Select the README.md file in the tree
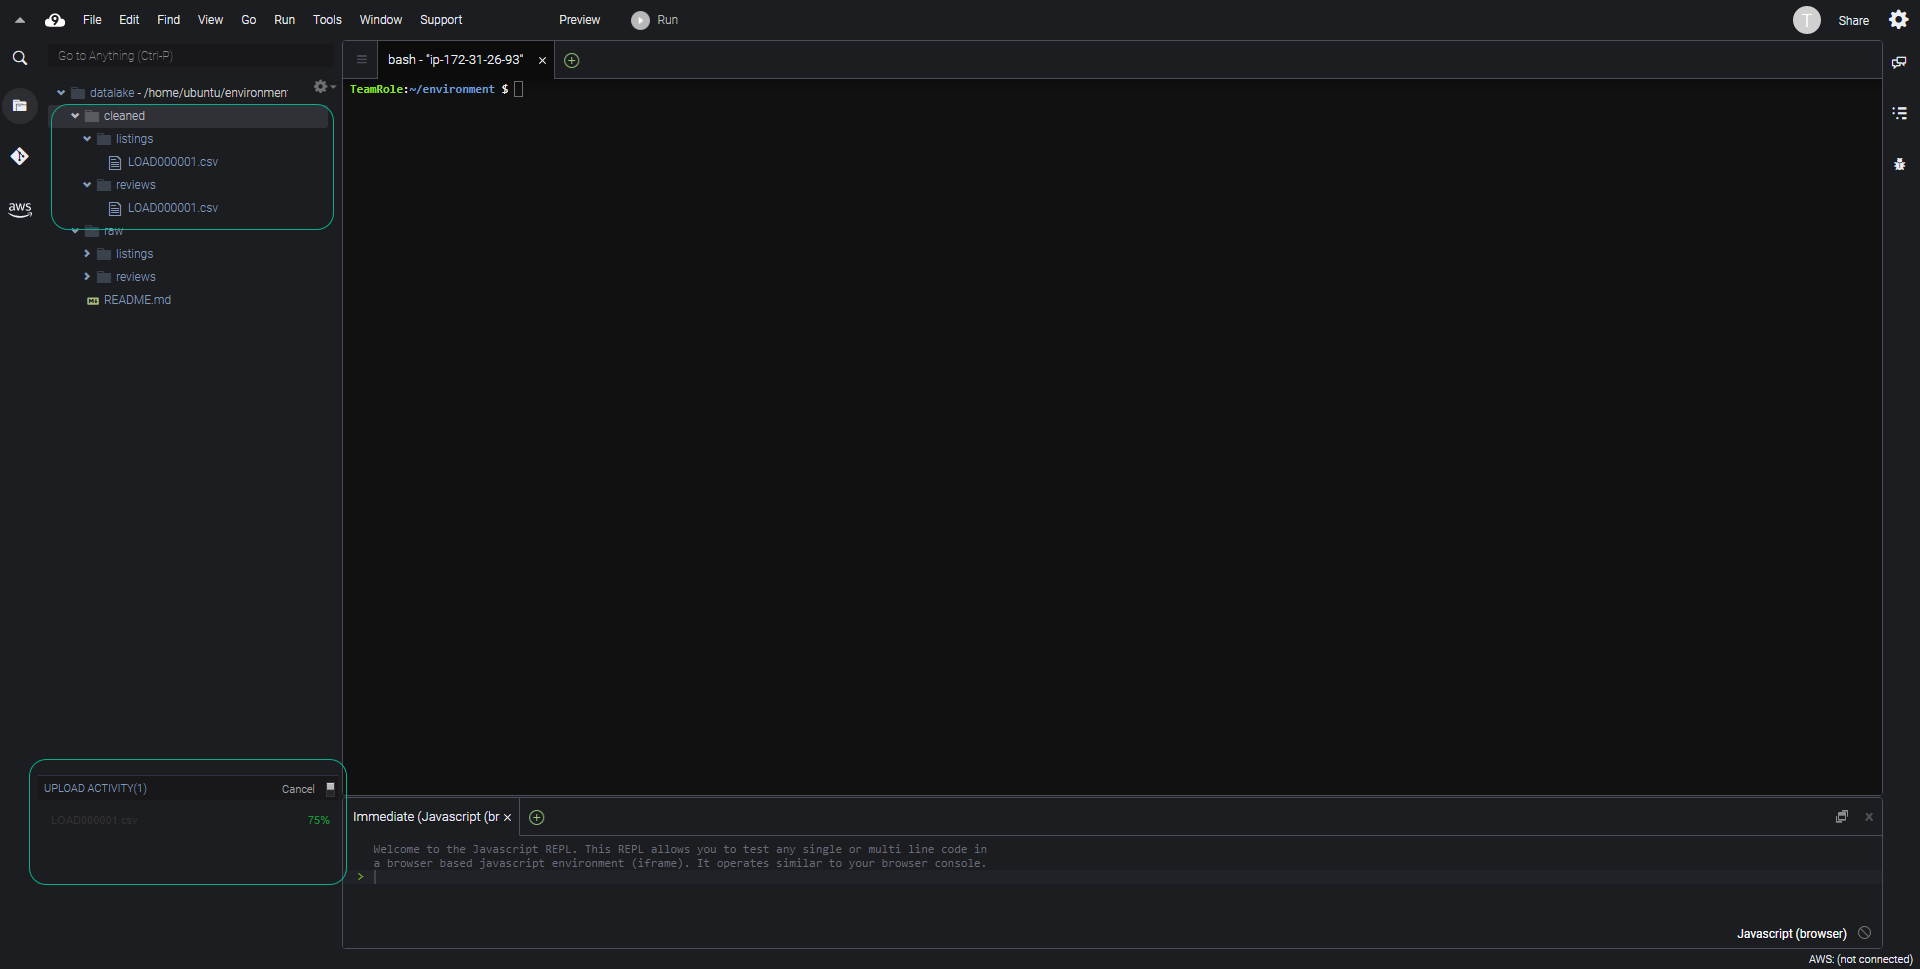Screen dimensions: 1920x969 pyautogui.click(x=137, y=300)
